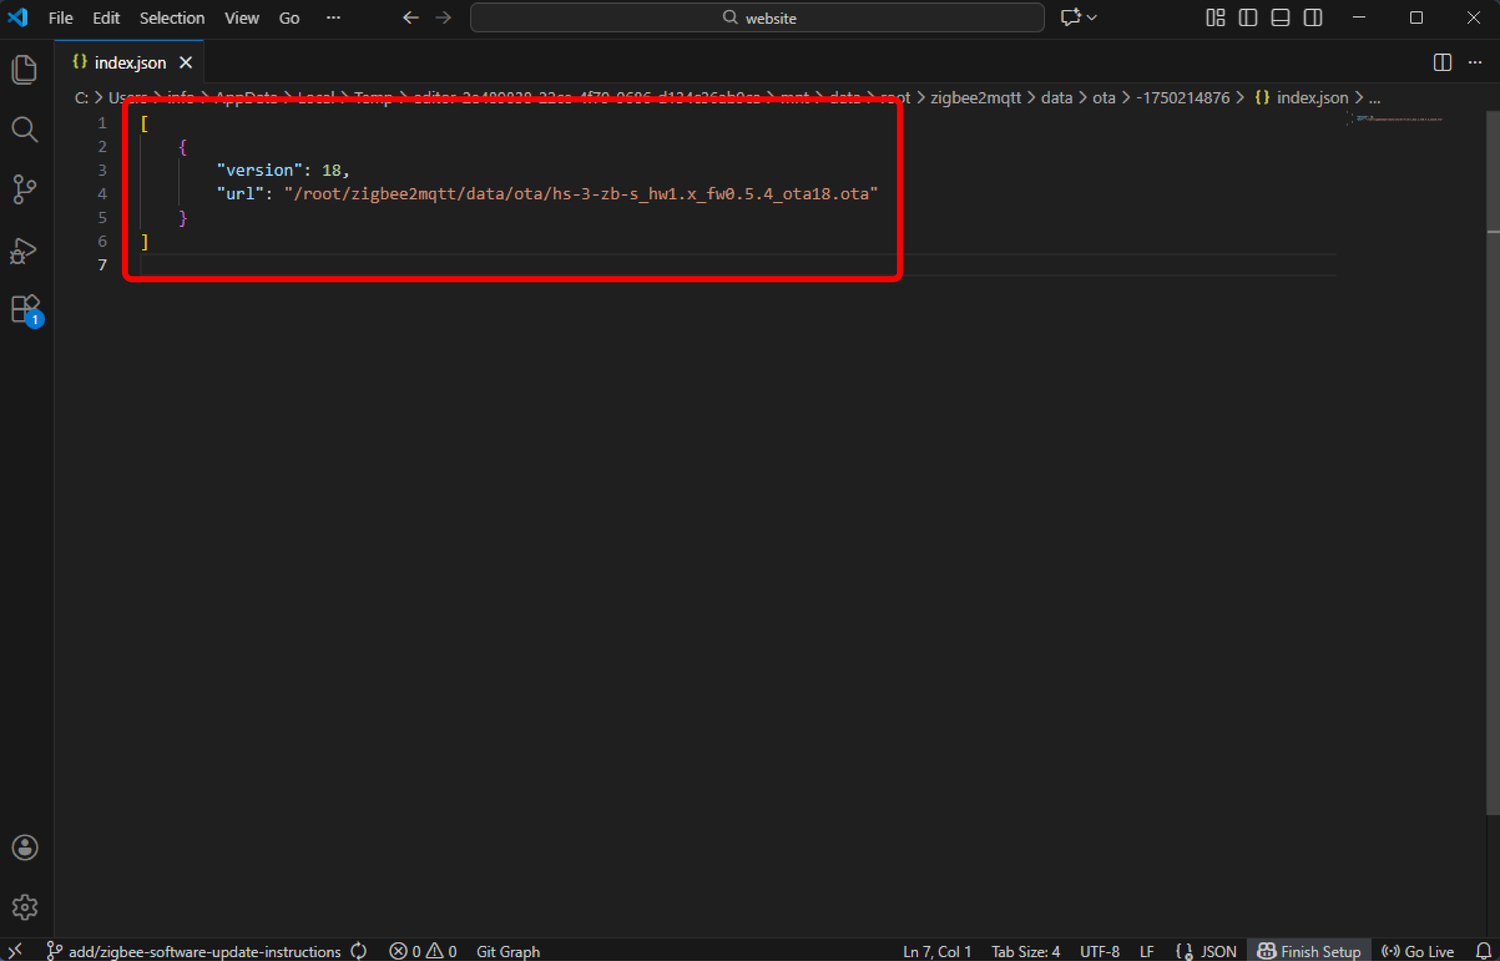Open the Accounts icon
The image size is (1500, 961).
[25, 848]
